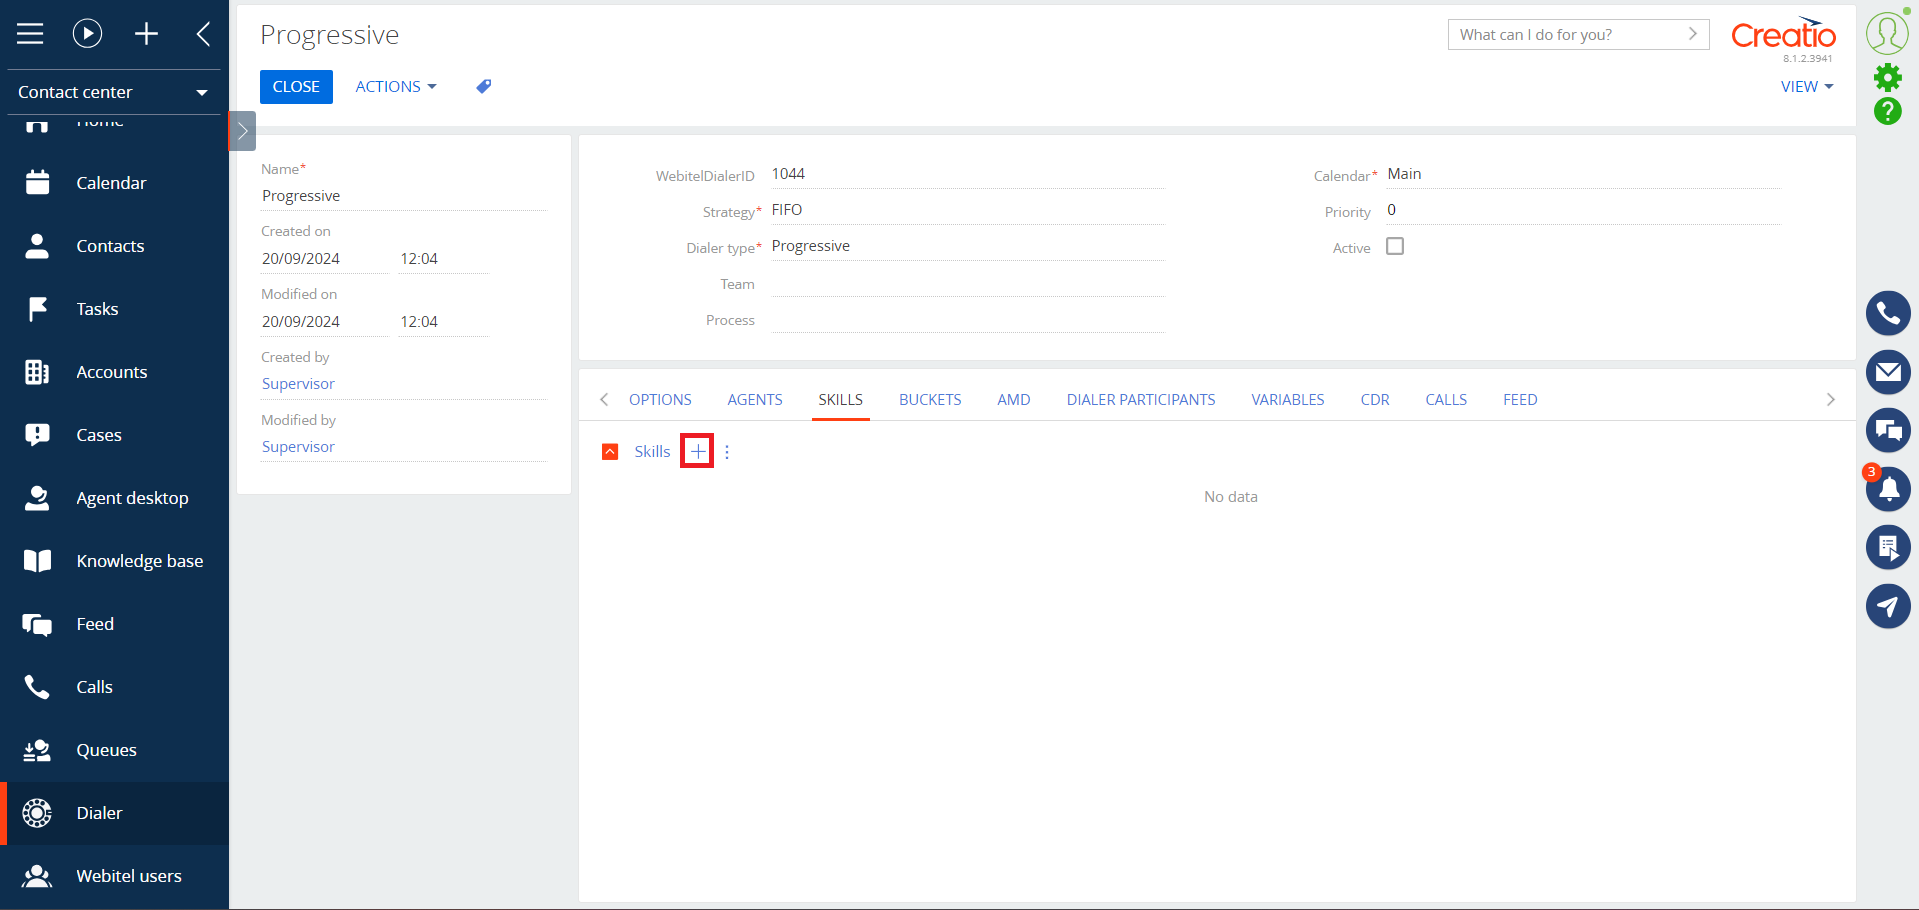Open the Calls phone icon in sidebar
Viewport: 1919px width, 910px height.
tap(37, 687)
